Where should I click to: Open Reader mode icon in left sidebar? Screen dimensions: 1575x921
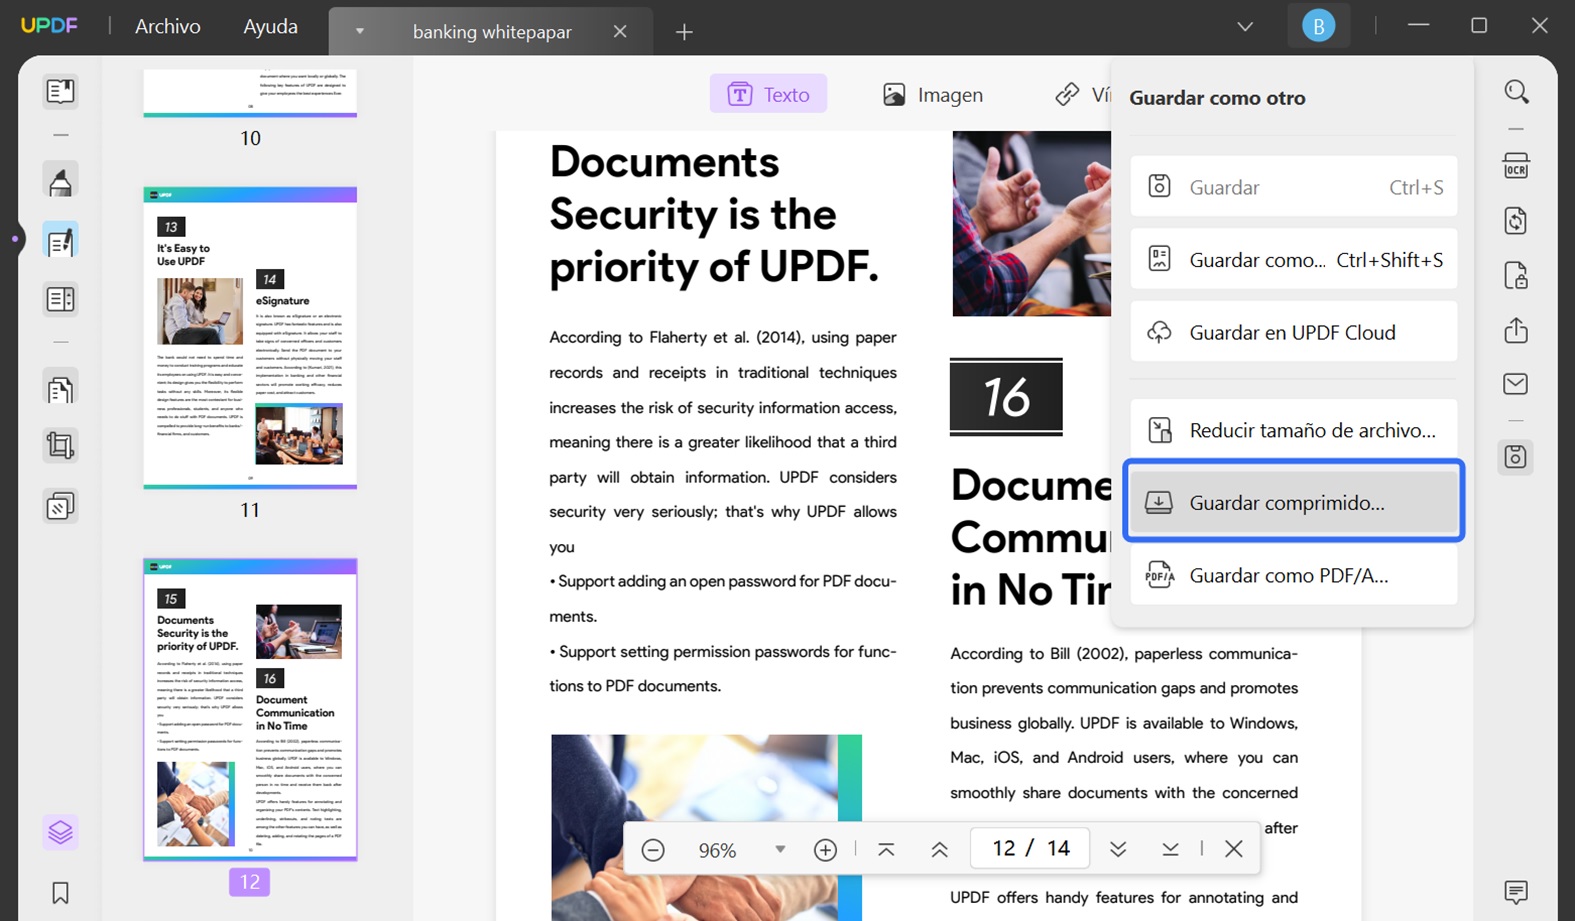[60, 92]
